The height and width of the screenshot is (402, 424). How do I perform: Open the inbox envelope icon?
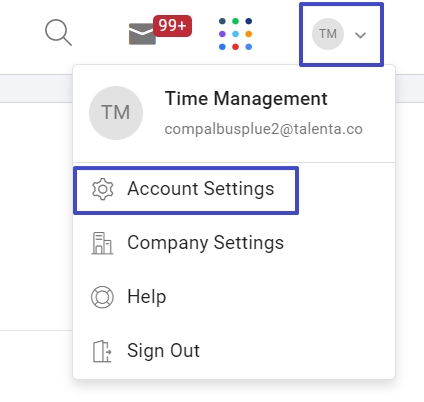point(142,34)
